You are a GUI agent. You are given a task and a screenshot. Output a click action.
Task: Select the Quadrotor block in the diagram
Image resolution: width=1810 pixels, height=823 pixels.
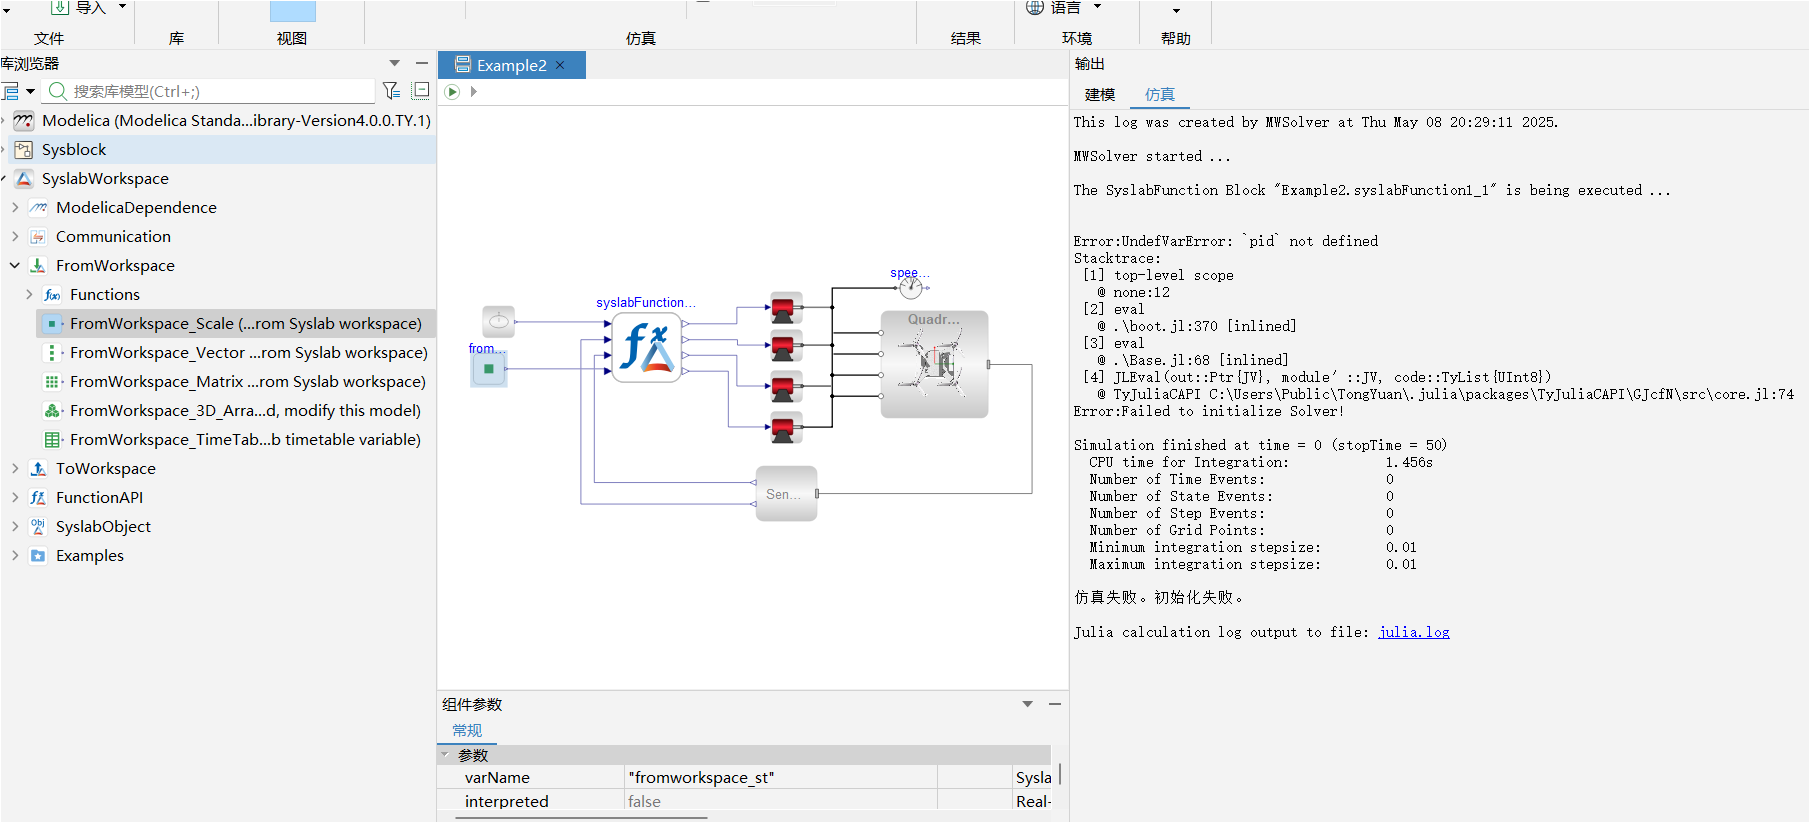(934, 364)
